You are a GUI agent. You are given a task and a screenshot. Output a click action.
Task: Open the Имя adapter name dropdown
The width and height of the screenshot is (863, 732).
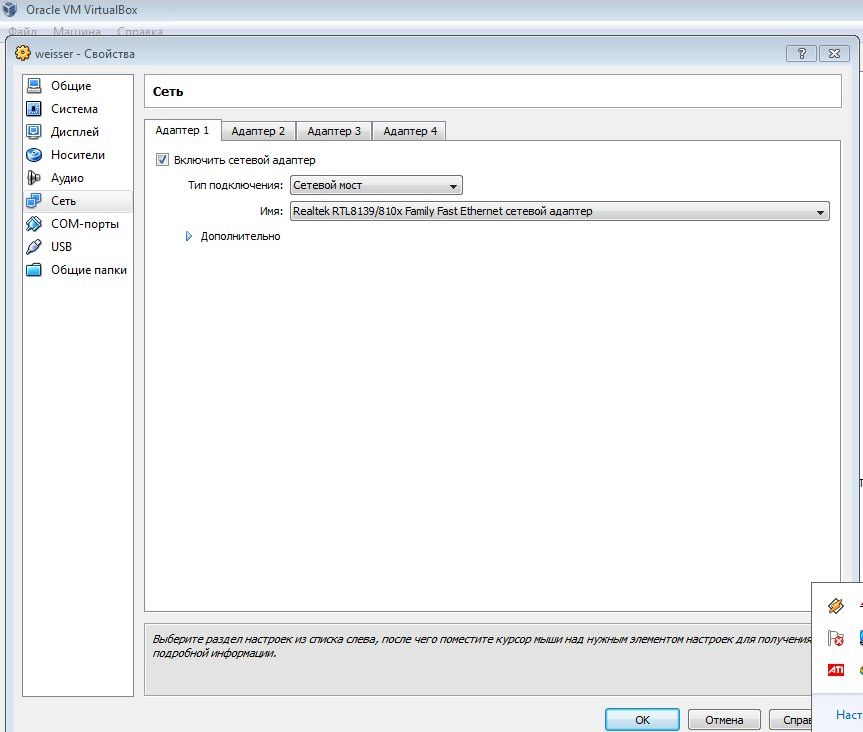560,211
